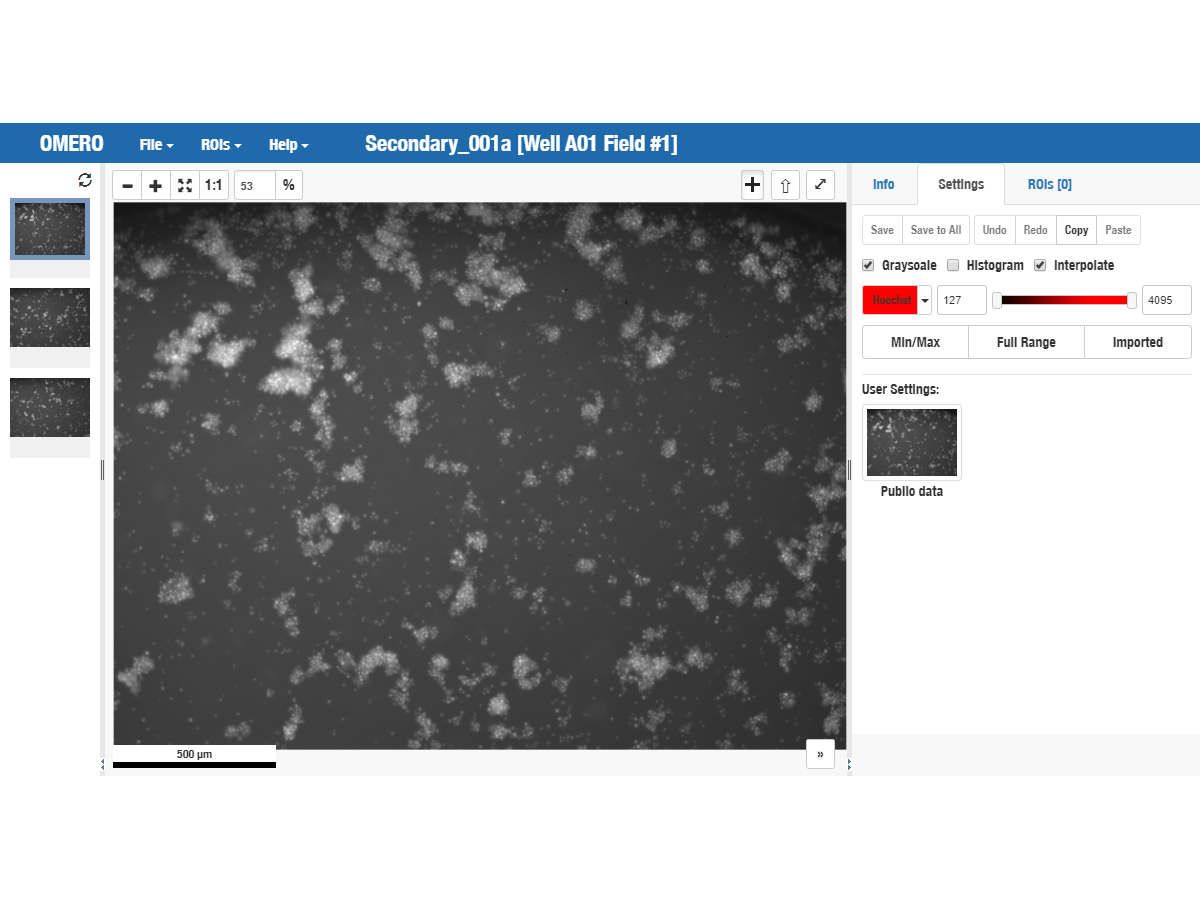The width and height of the screenshot is (1200, 900).
Task: Click the fit-to-window zoom icon
Action: pyautogui.click(x=185, y=185)
